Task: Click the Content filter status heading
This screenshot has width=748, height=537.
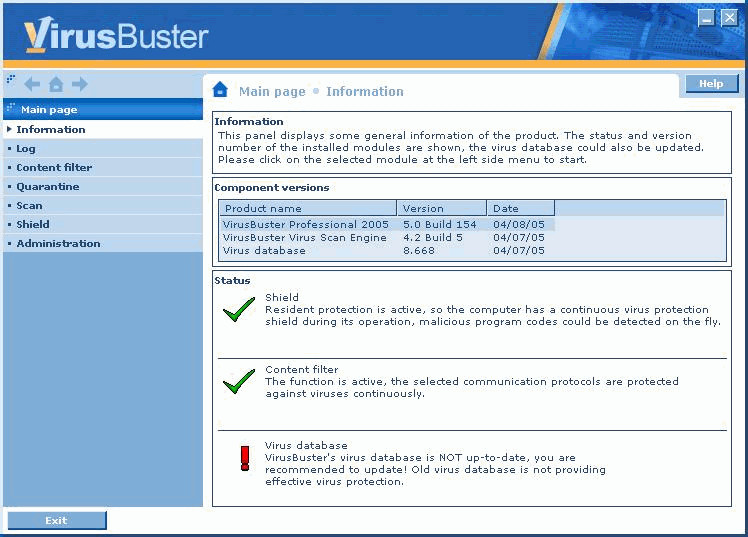Action: pos(302,370)
